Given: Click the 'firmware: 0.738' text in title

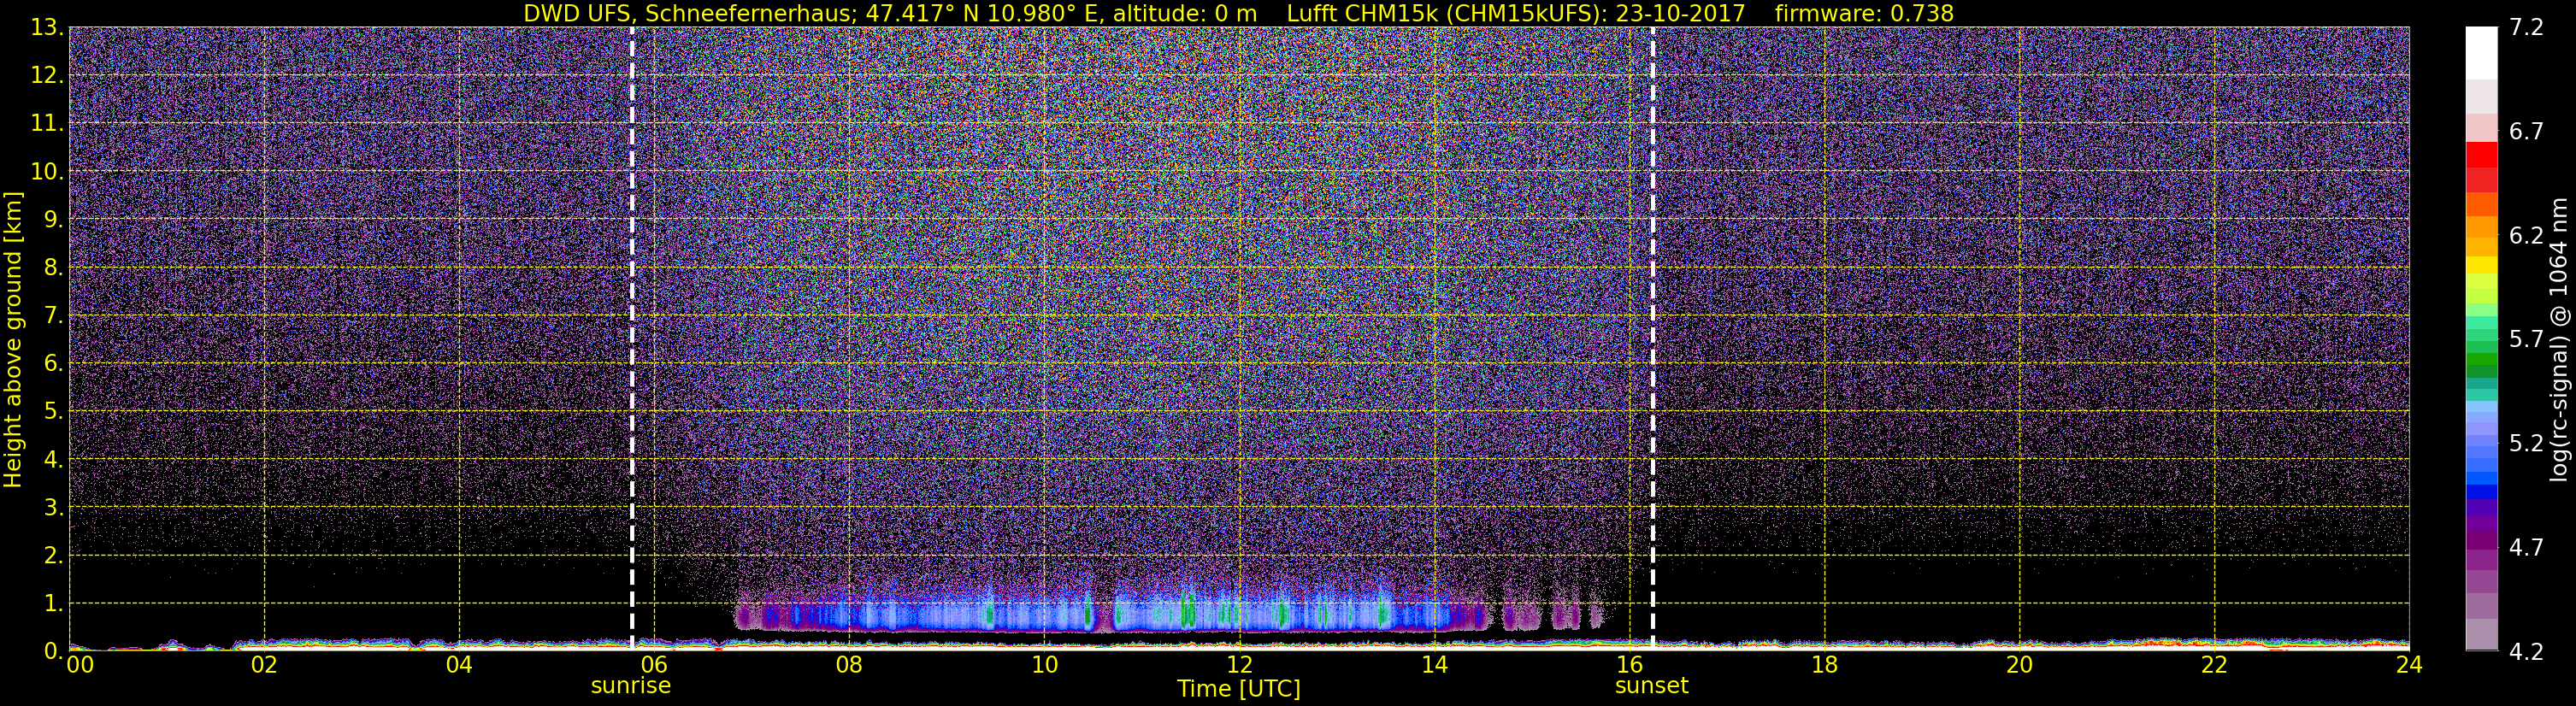Looking at the screenshot, I should 1864,13.
